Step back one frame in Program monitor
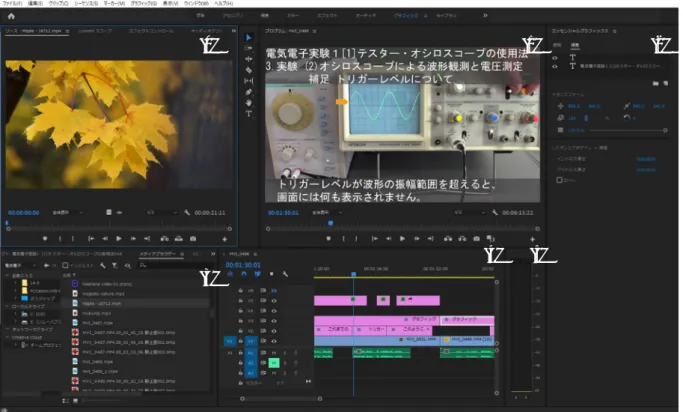683x412 pixels. [388, 239]
